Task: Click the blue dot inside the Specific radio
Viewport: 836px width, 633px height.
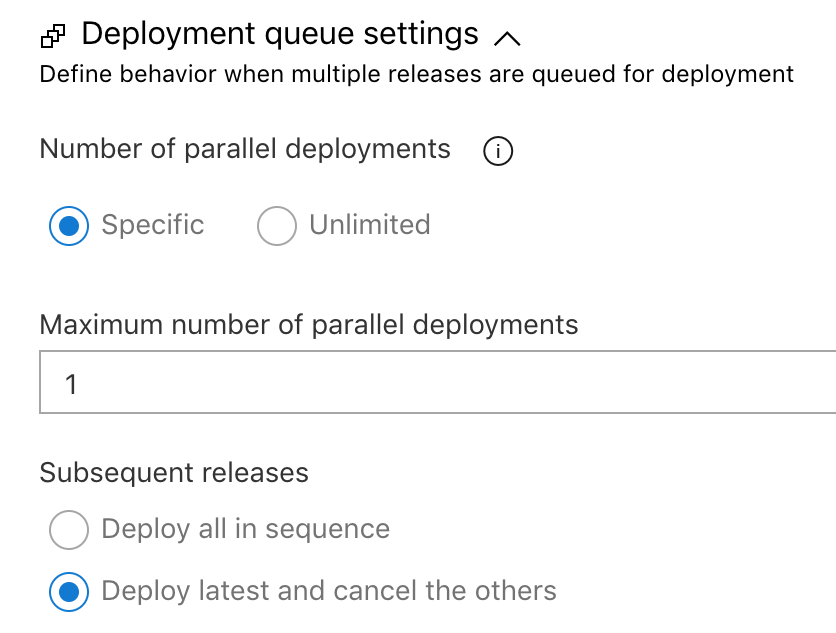Action: (69, 226)
